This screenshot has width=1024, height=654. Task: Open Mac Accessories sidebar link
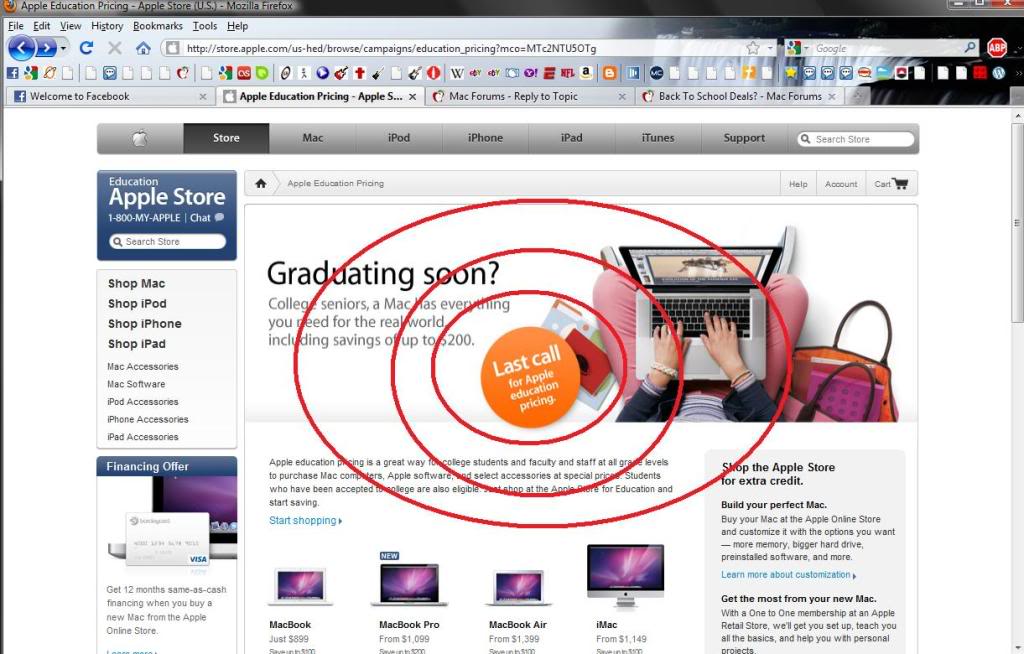[x=142, y=367]
